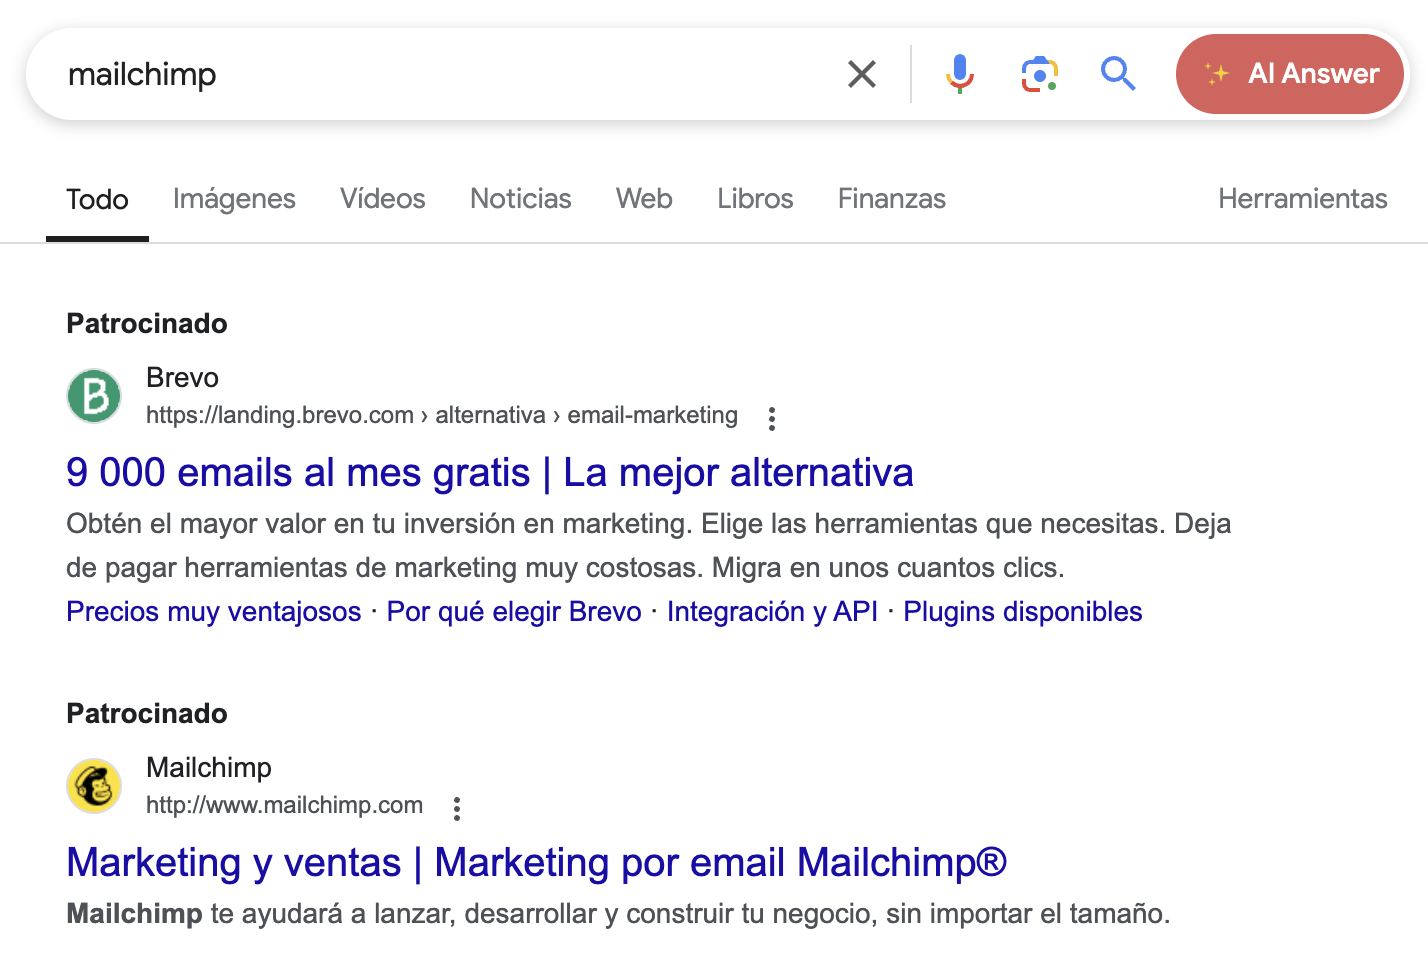The height and width of the screenshot is (976, 1428).
Task: Switch to the Vídeos tab
Action: [x=382, y=199]
